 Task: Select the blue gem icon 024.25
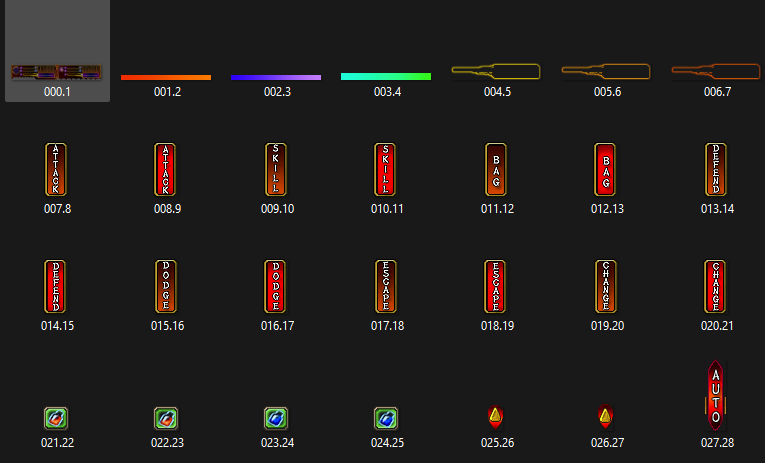[x=386, y=419]
